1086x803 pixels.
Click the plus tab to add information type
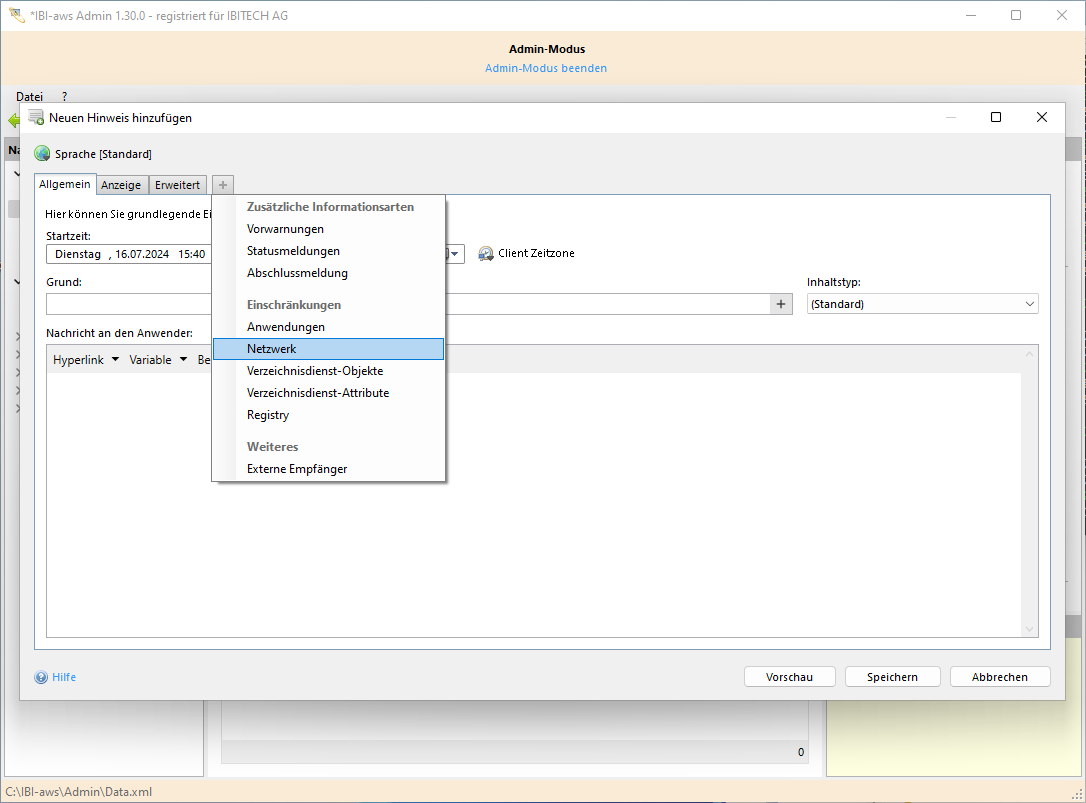click(x=223, y=185)
